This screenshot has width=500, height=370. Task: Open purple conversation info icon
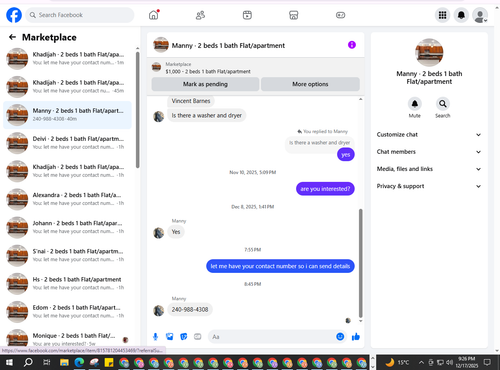(x=352, y=45)
